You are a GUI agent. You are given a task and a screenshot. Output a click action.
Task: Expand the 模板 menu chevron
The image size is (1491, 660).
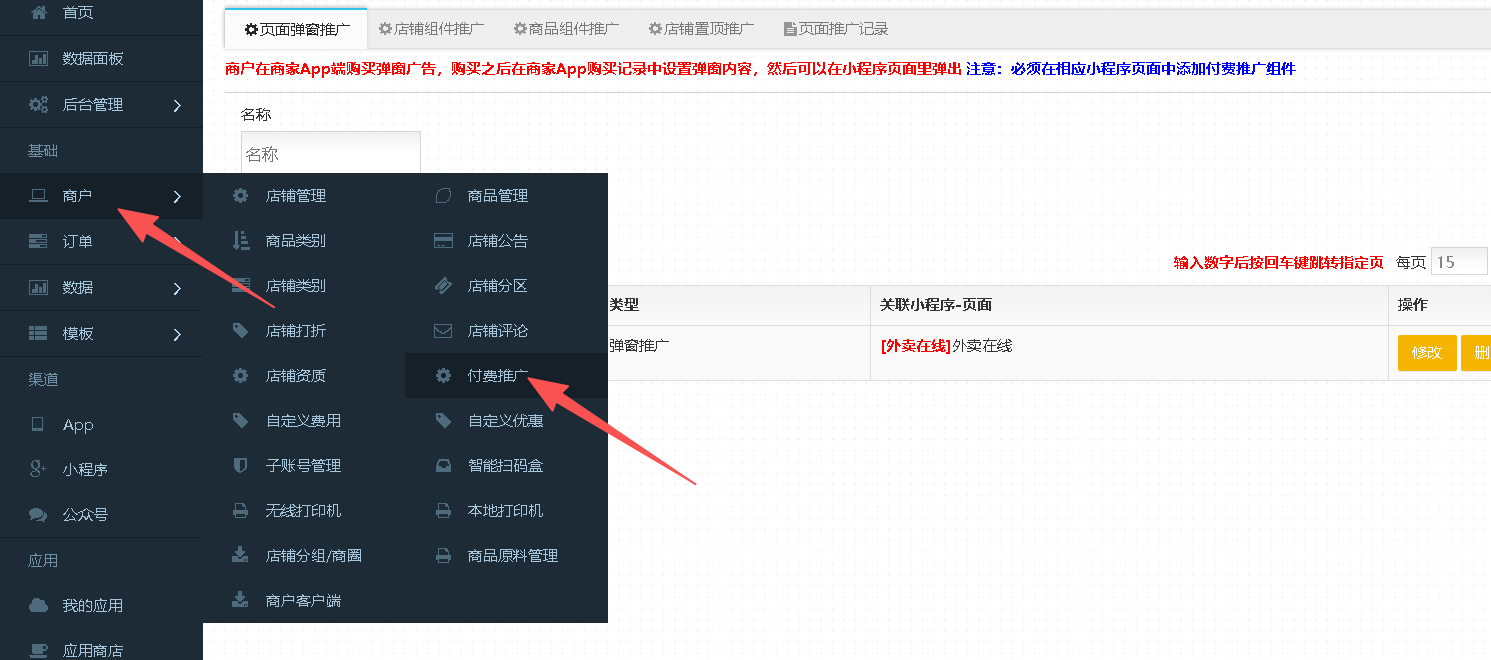point(177,334)
